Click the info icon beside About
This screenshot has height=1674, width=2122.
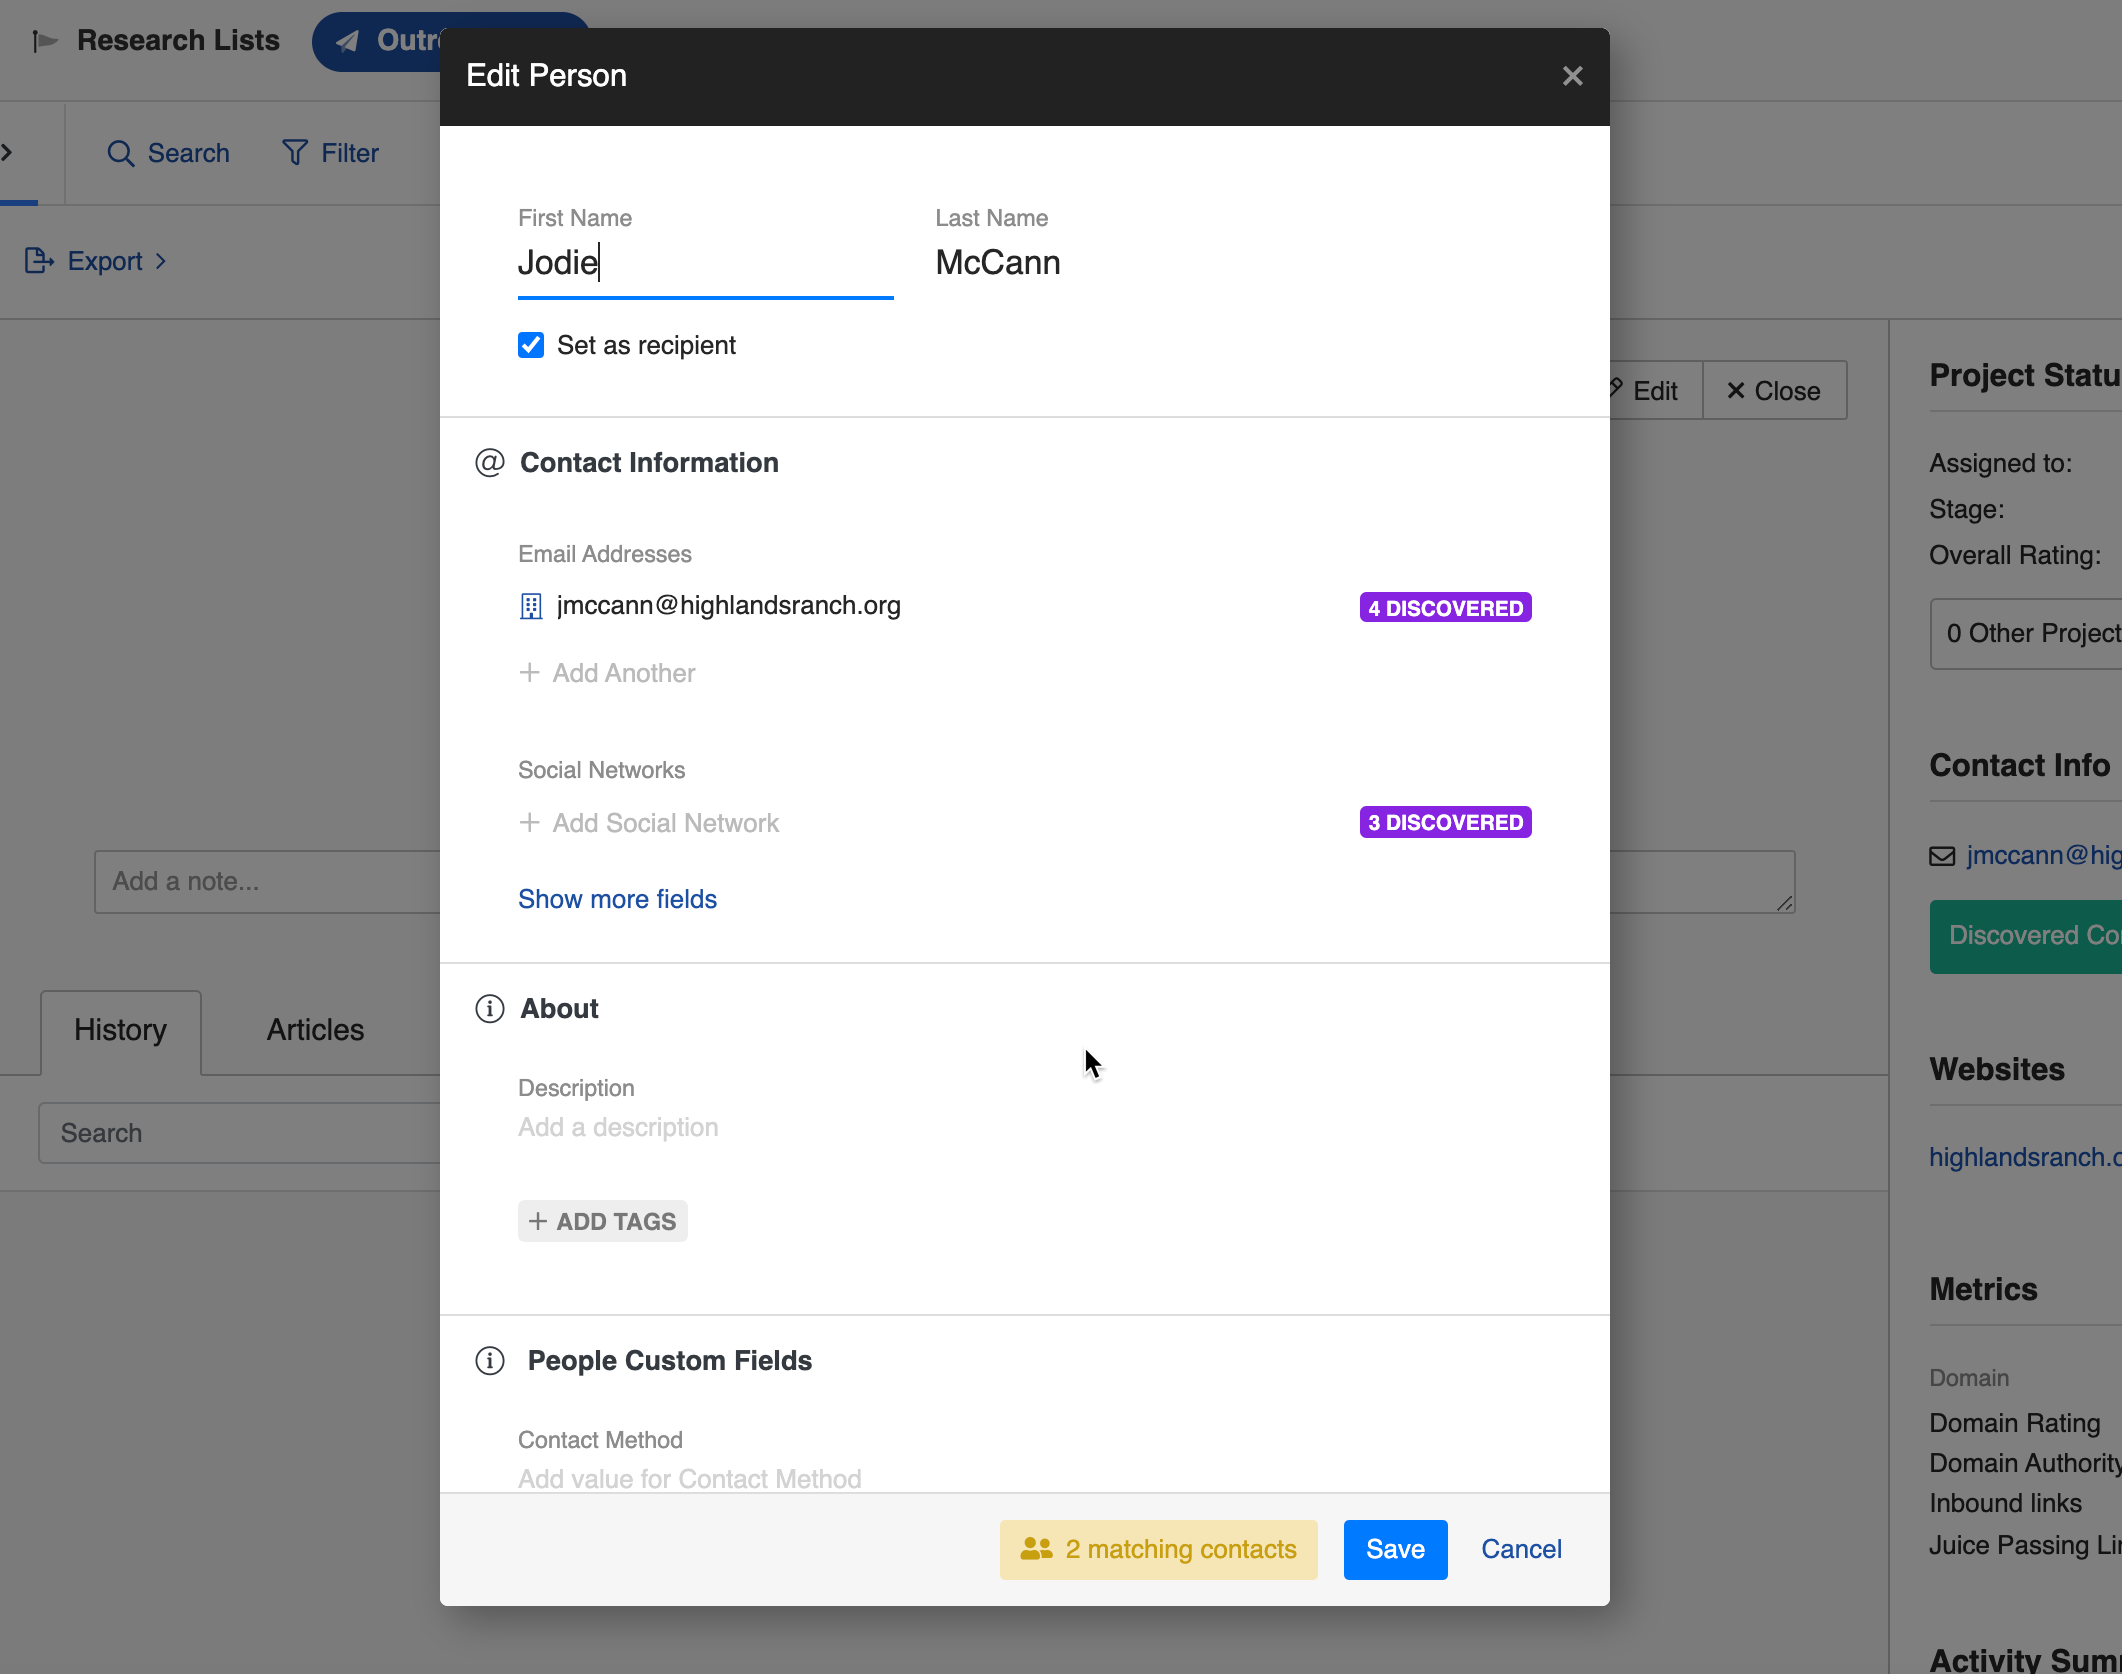pos(489,1009)
